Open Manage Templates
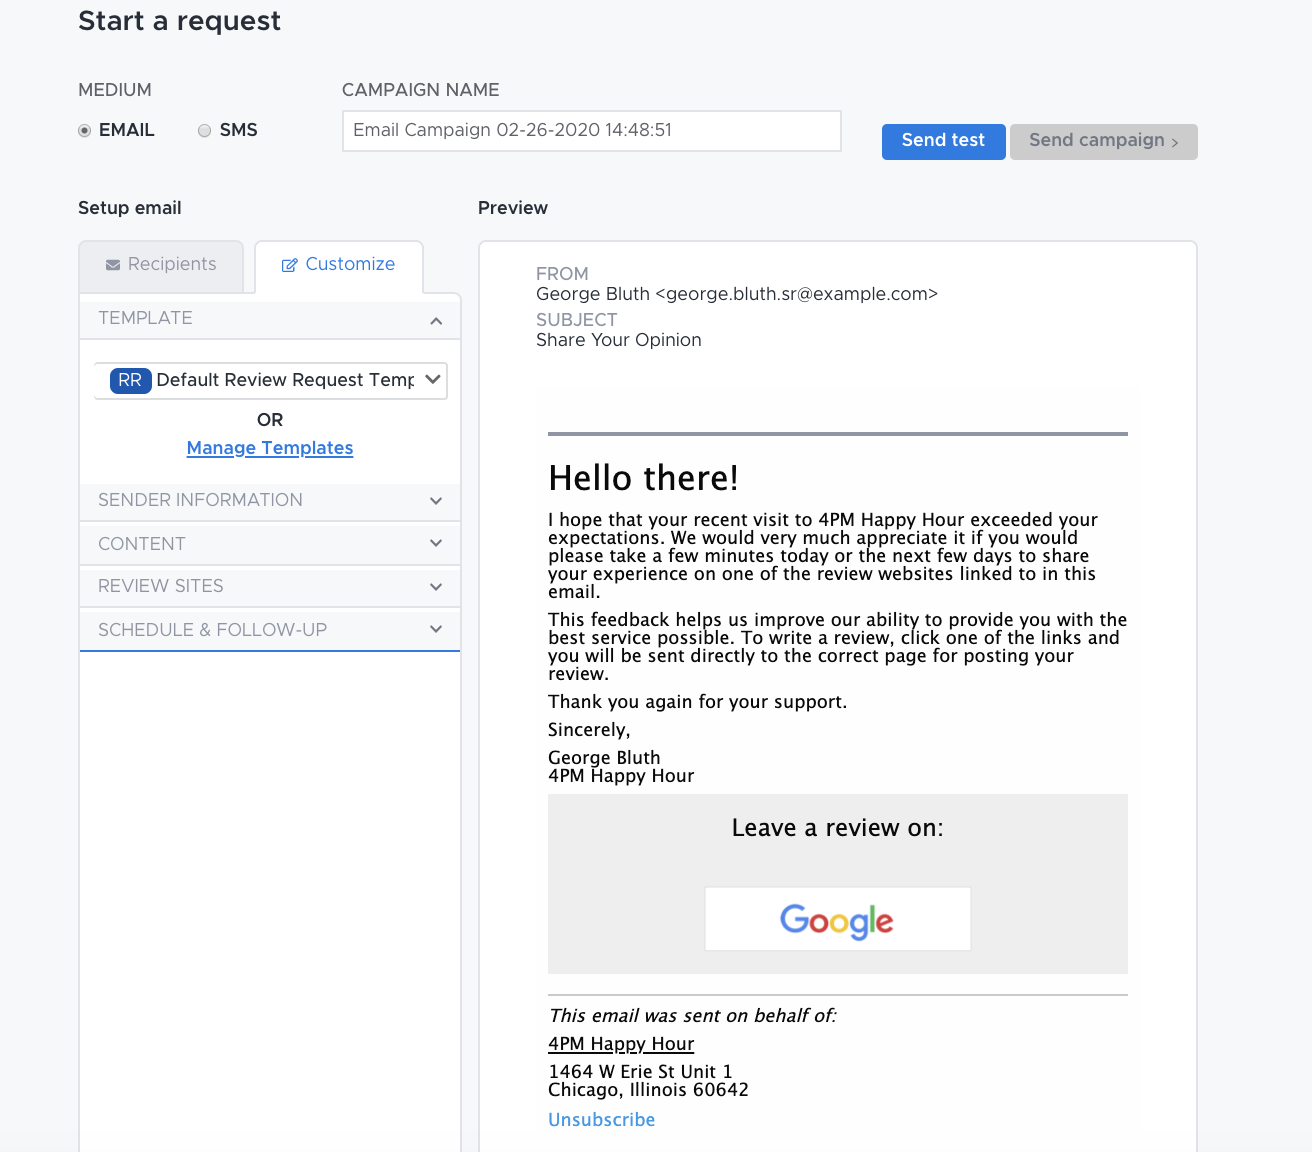Image resolution: width=1312 pixels, height=1152 pixels. 269,447
